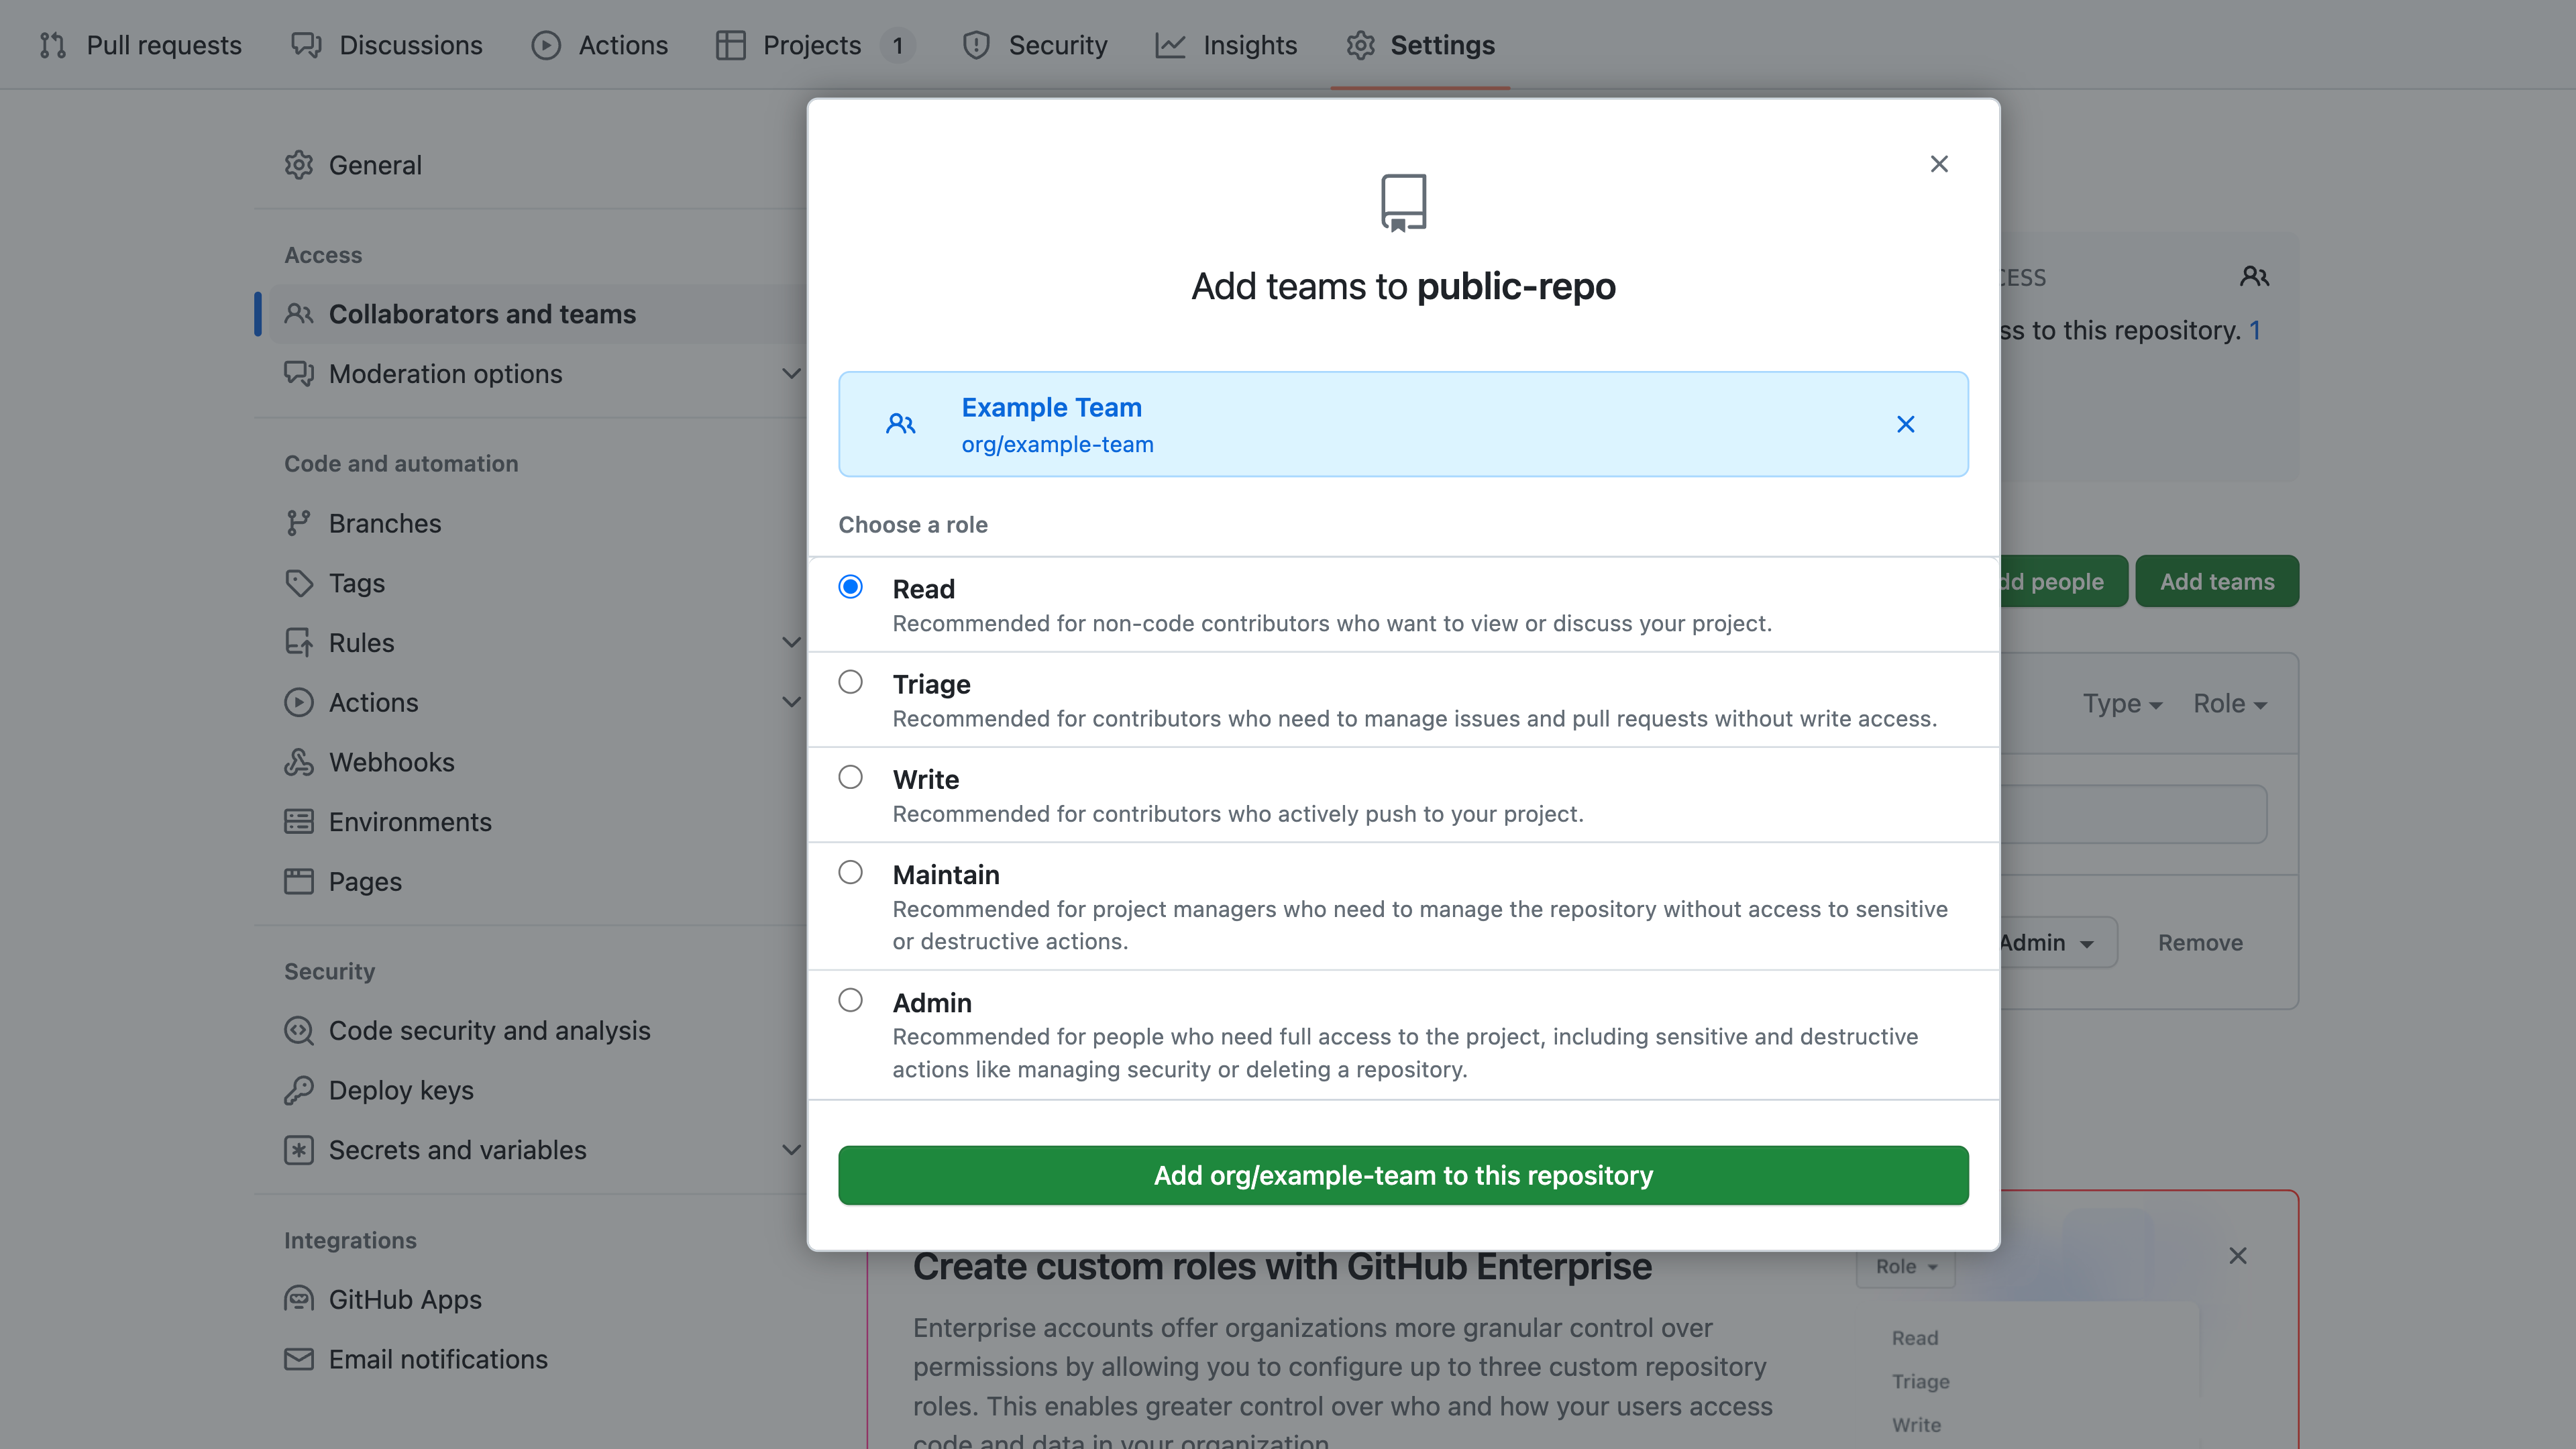Click the Webhooks icon in the sidebar
This screenshot has height=1449, width=2576.
(x=300, y=762)
